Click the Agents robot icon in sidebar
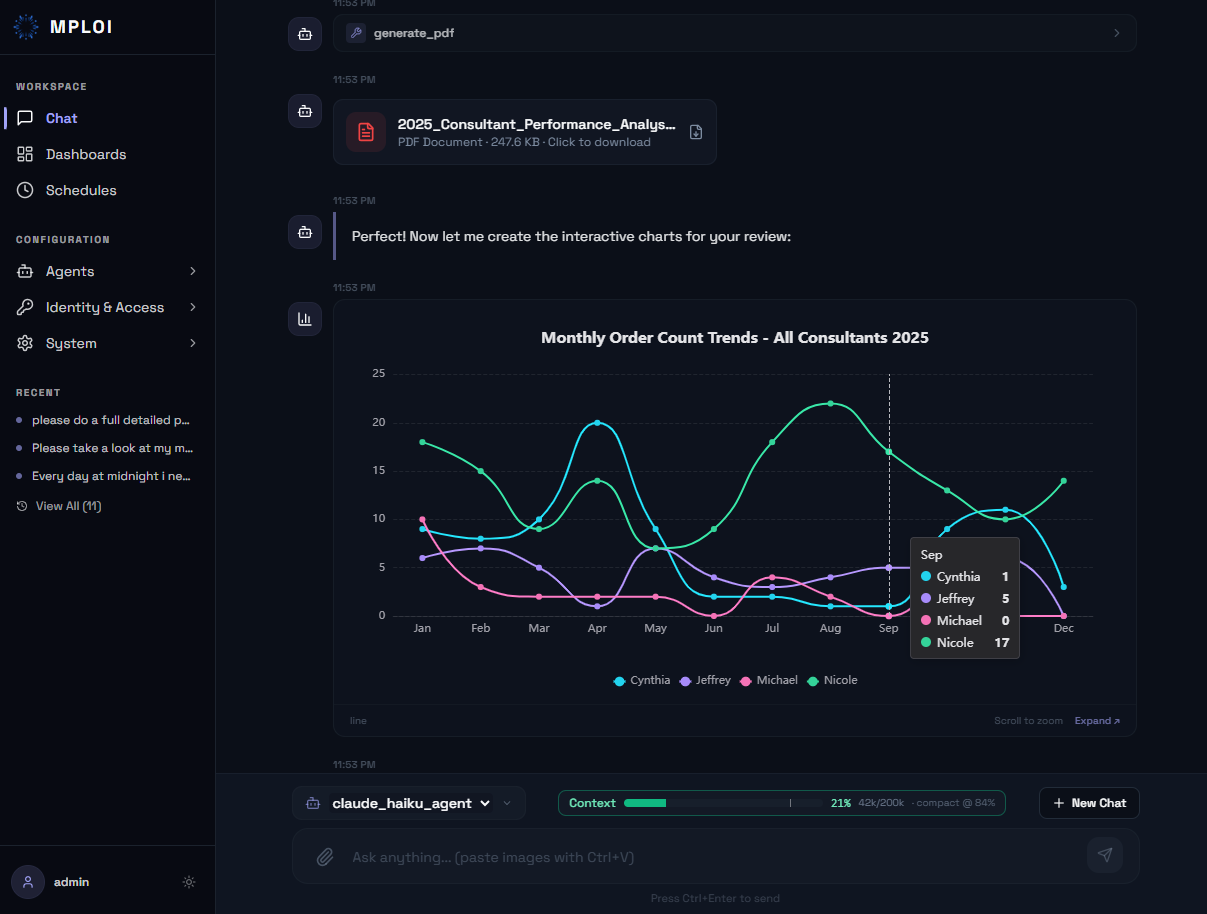The width and height of the screenshot is (1207, 914). (25, 271)
